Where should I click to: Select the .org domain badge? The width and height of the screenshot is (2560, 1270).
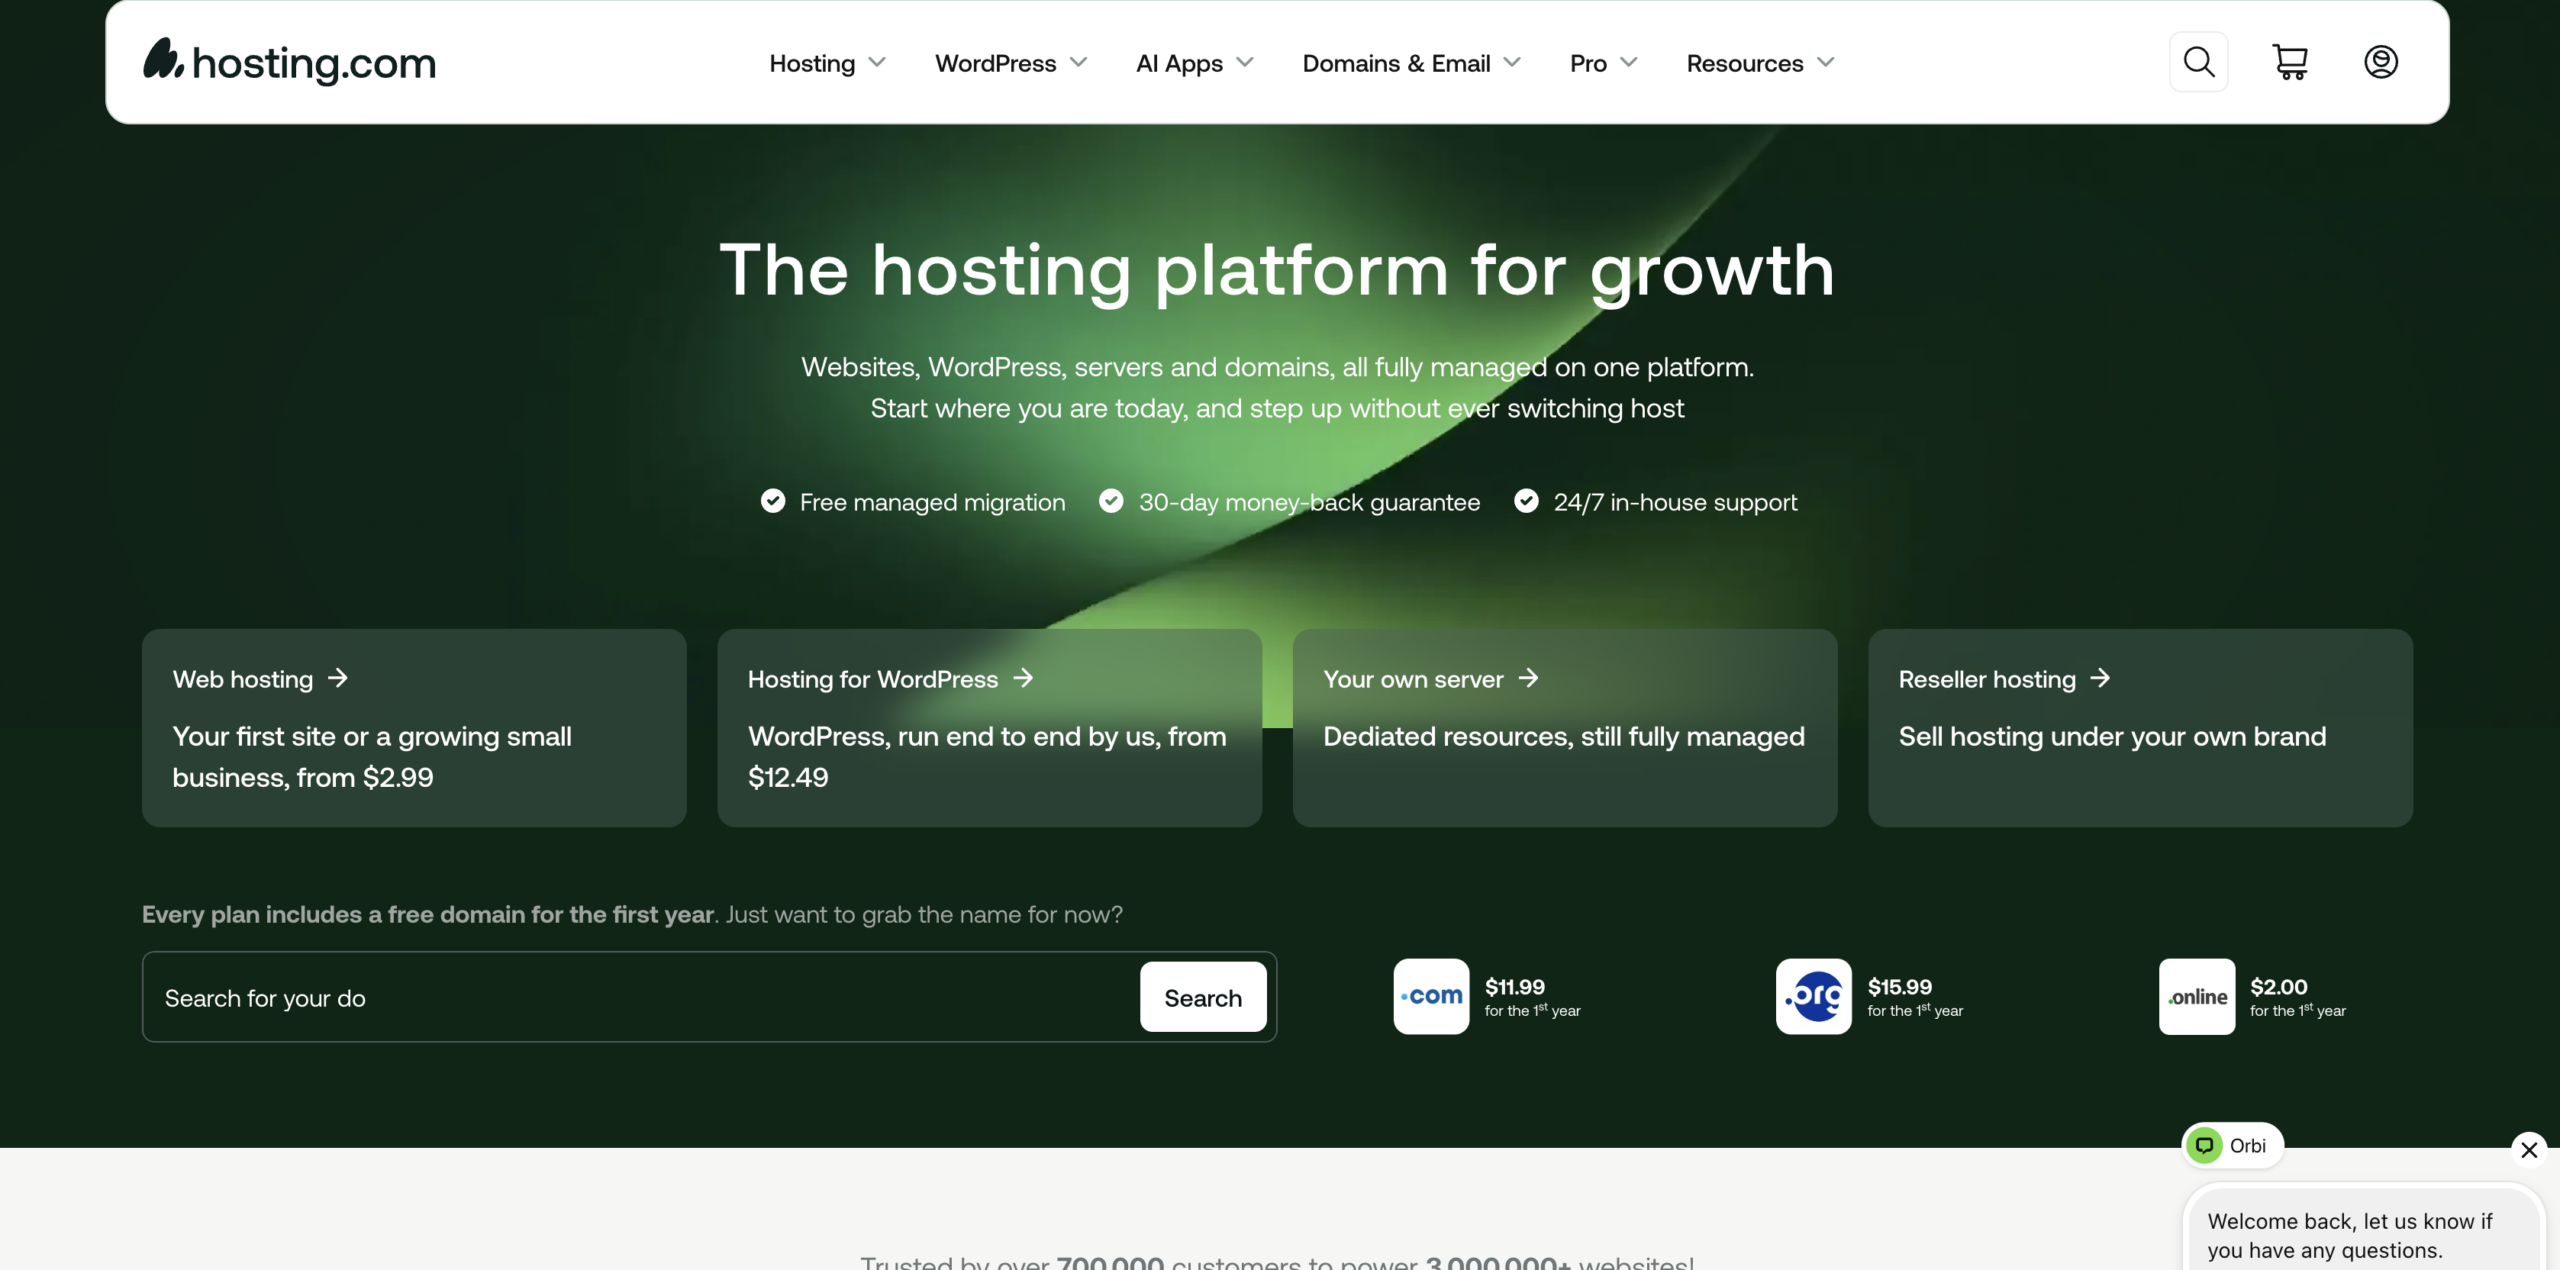point(1813,996)
